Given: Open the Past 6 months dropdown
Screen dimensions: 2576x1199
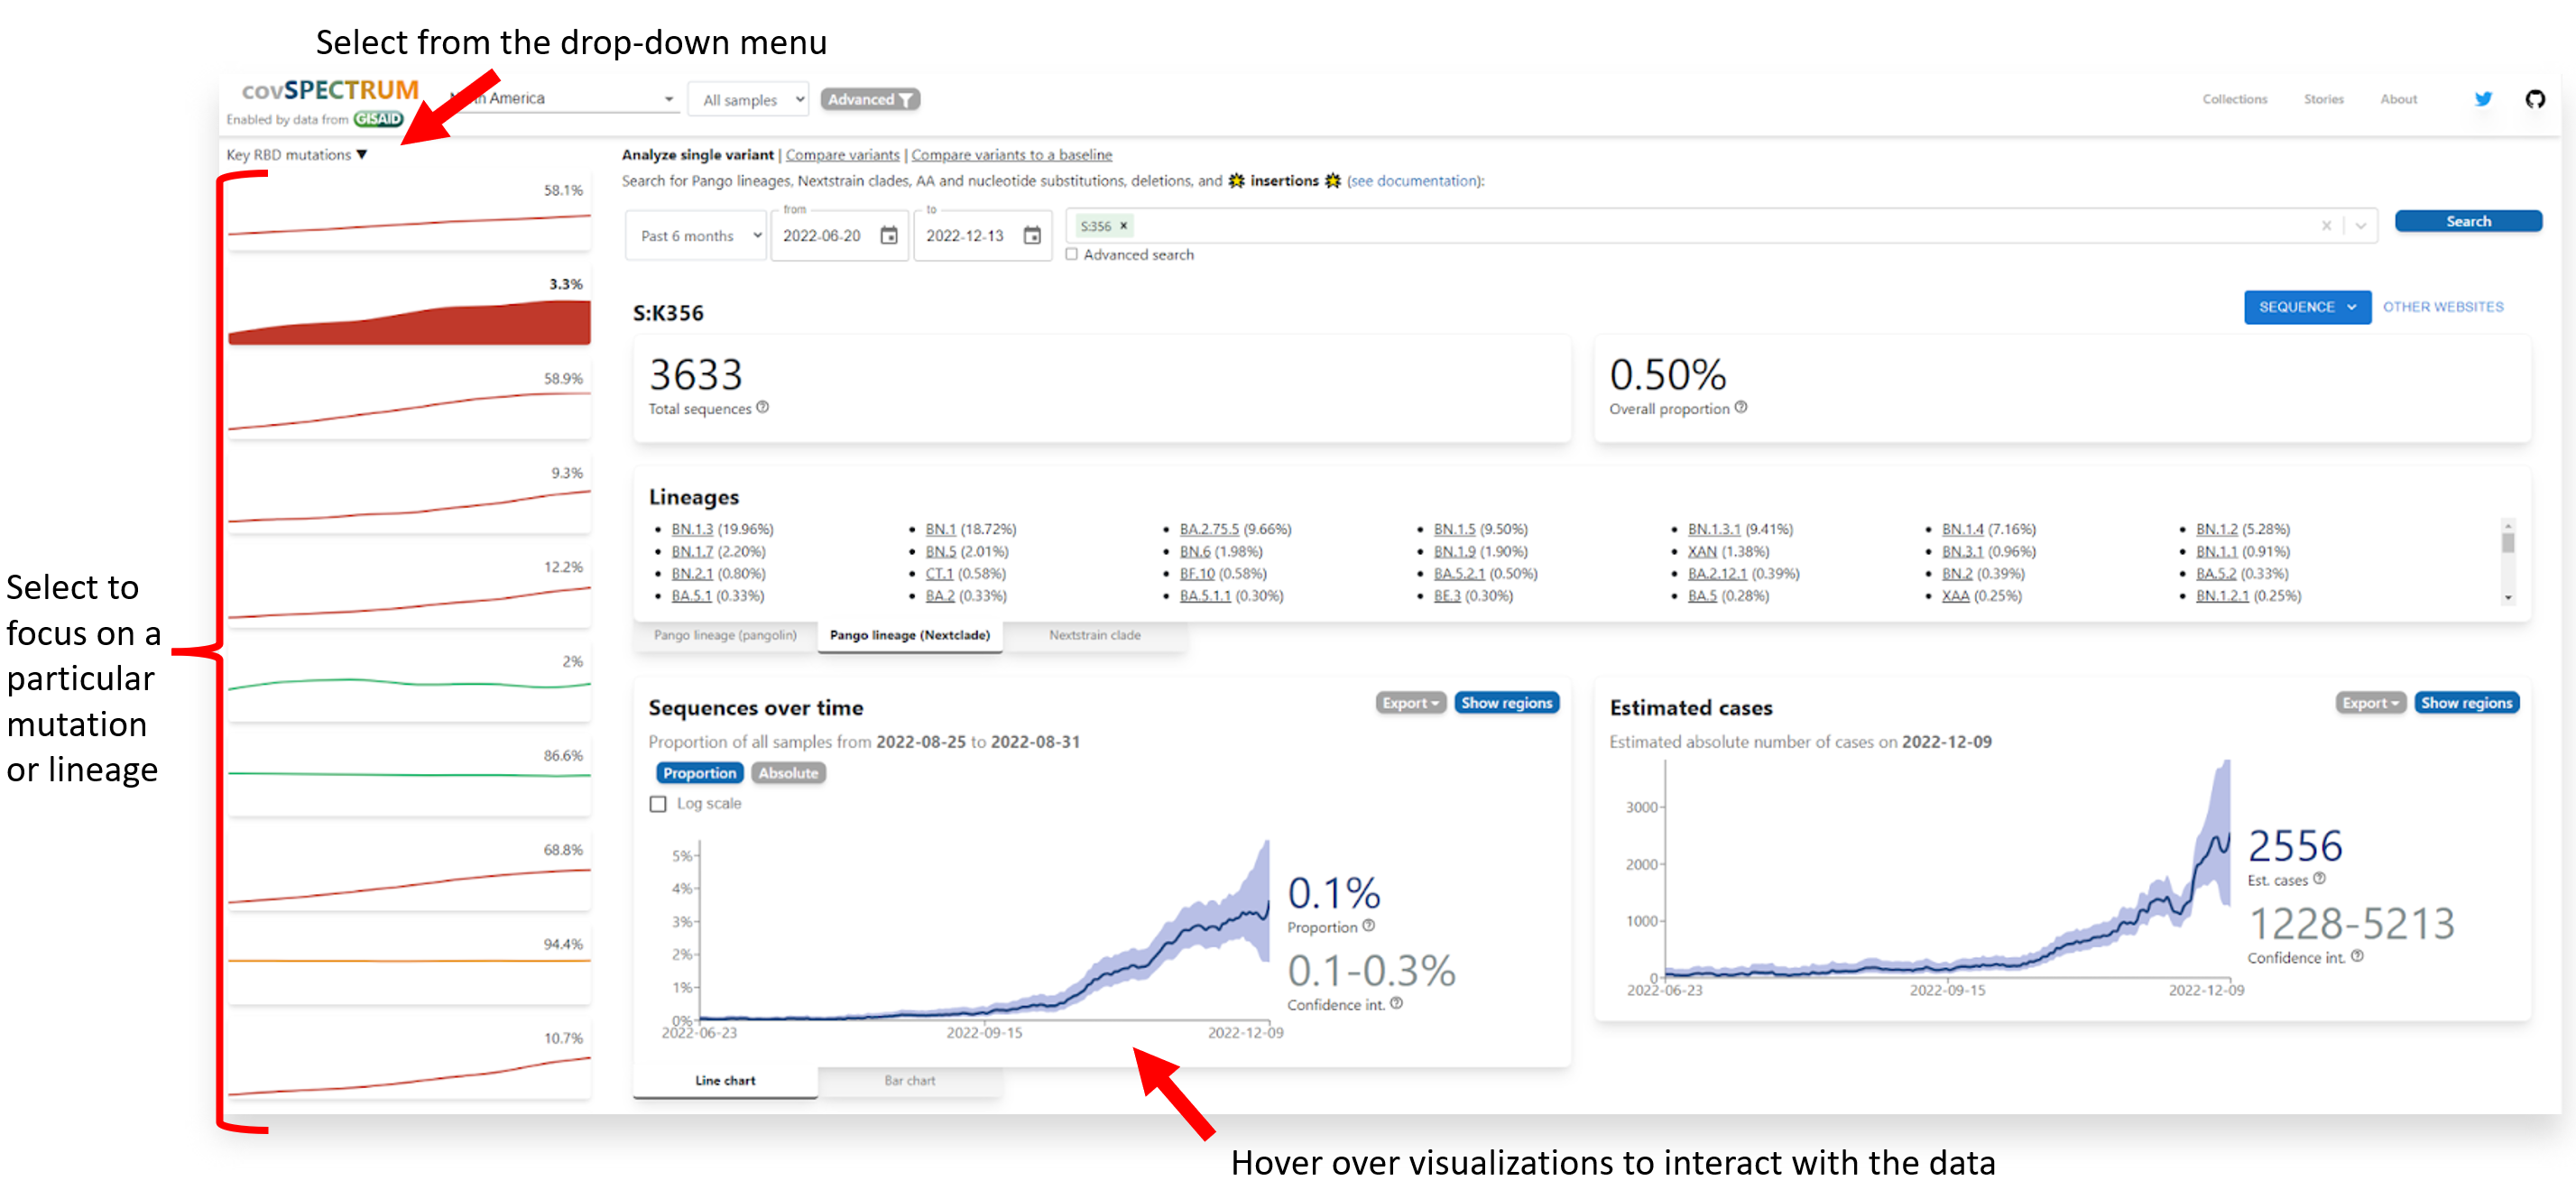Looking at the screenshot, I should click(697, 236).
